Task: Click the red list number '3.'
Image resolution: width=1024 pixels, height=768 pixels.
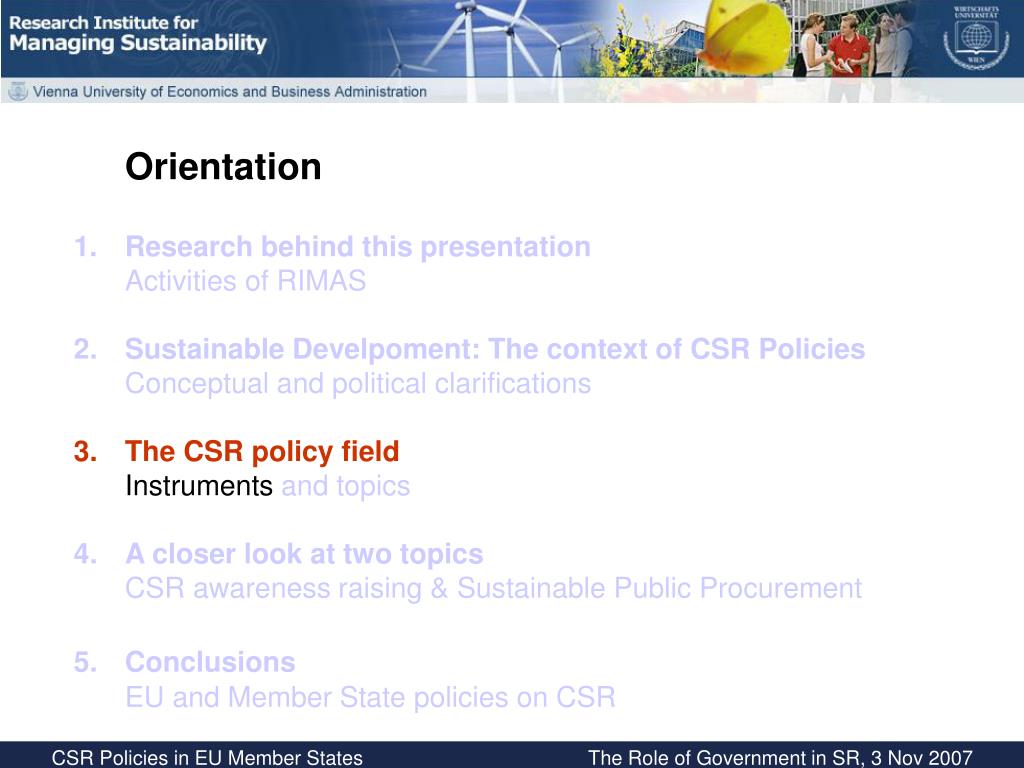Action: coord(86,452)
